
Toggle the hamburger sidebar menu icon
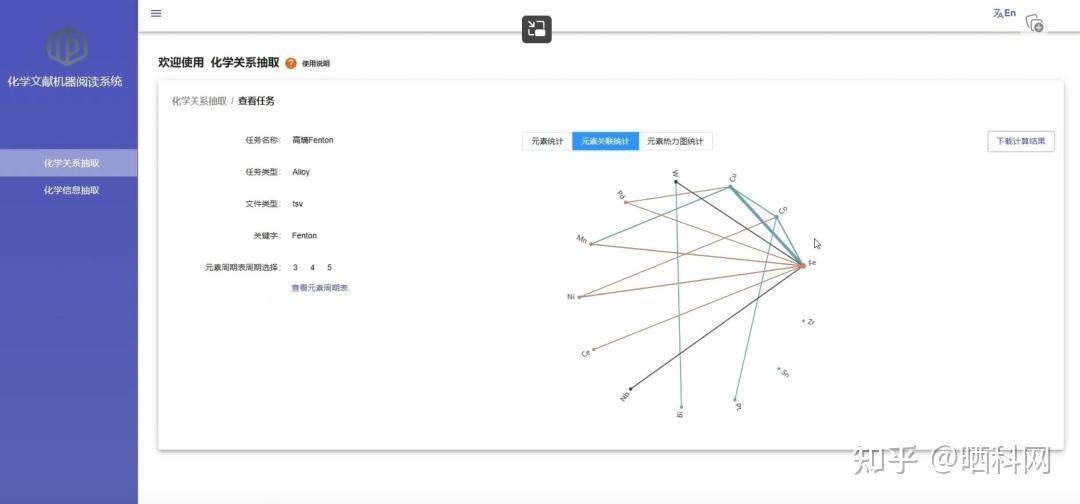click(x=156, y=13)
